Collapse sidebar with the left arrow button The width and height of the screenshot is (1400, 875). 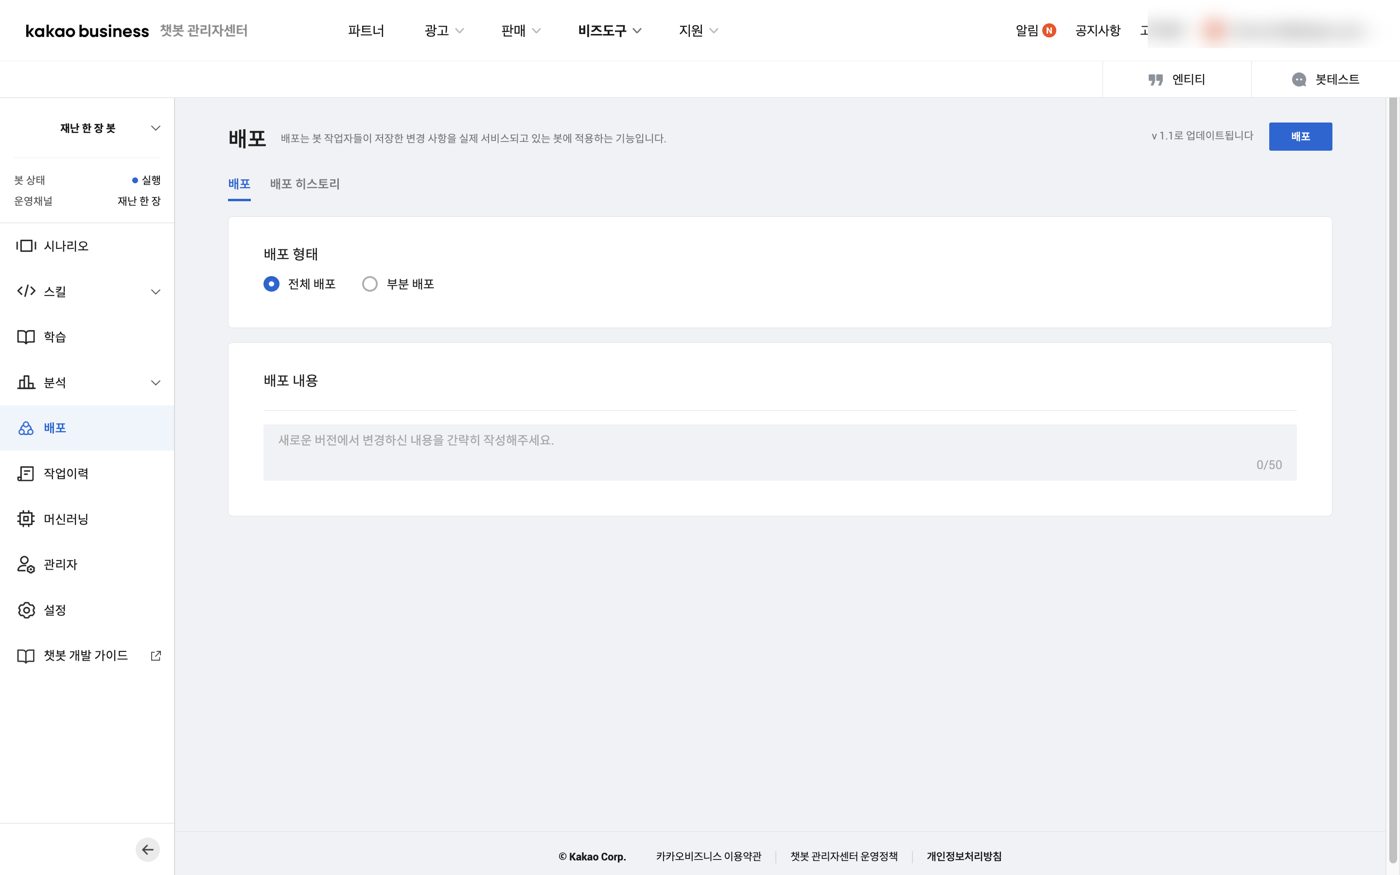[148, 850]
